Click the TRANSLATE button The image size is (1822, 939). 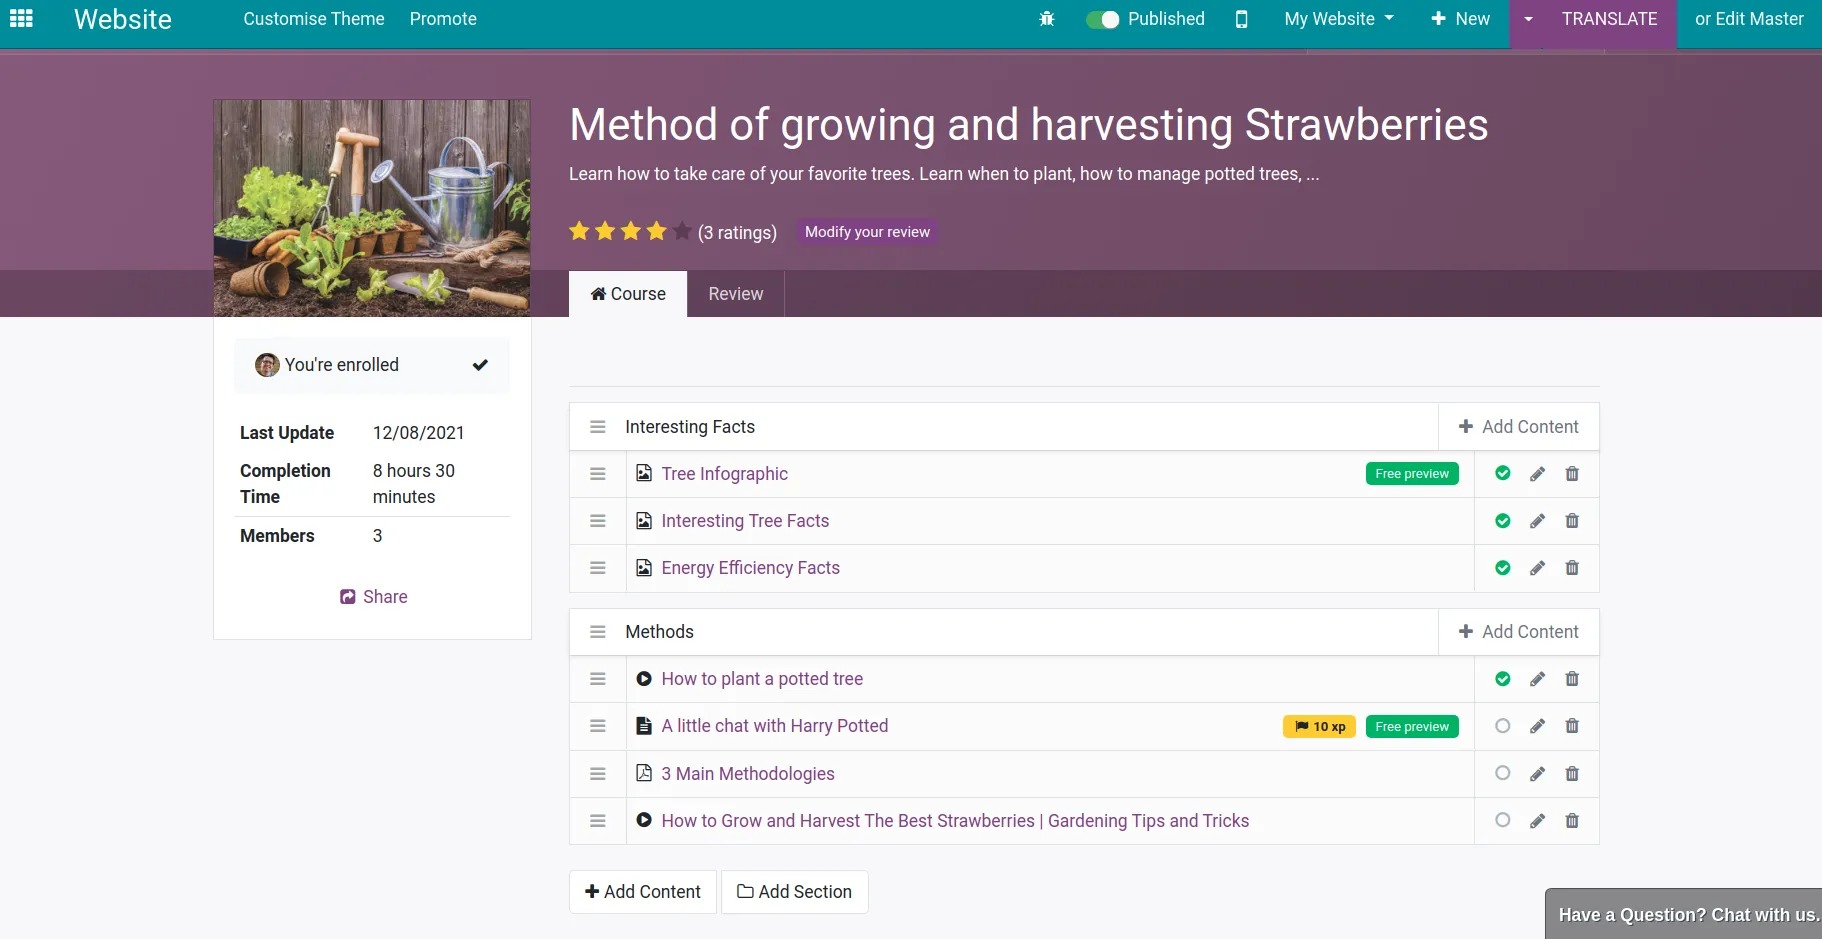(x=1609, y=19)
